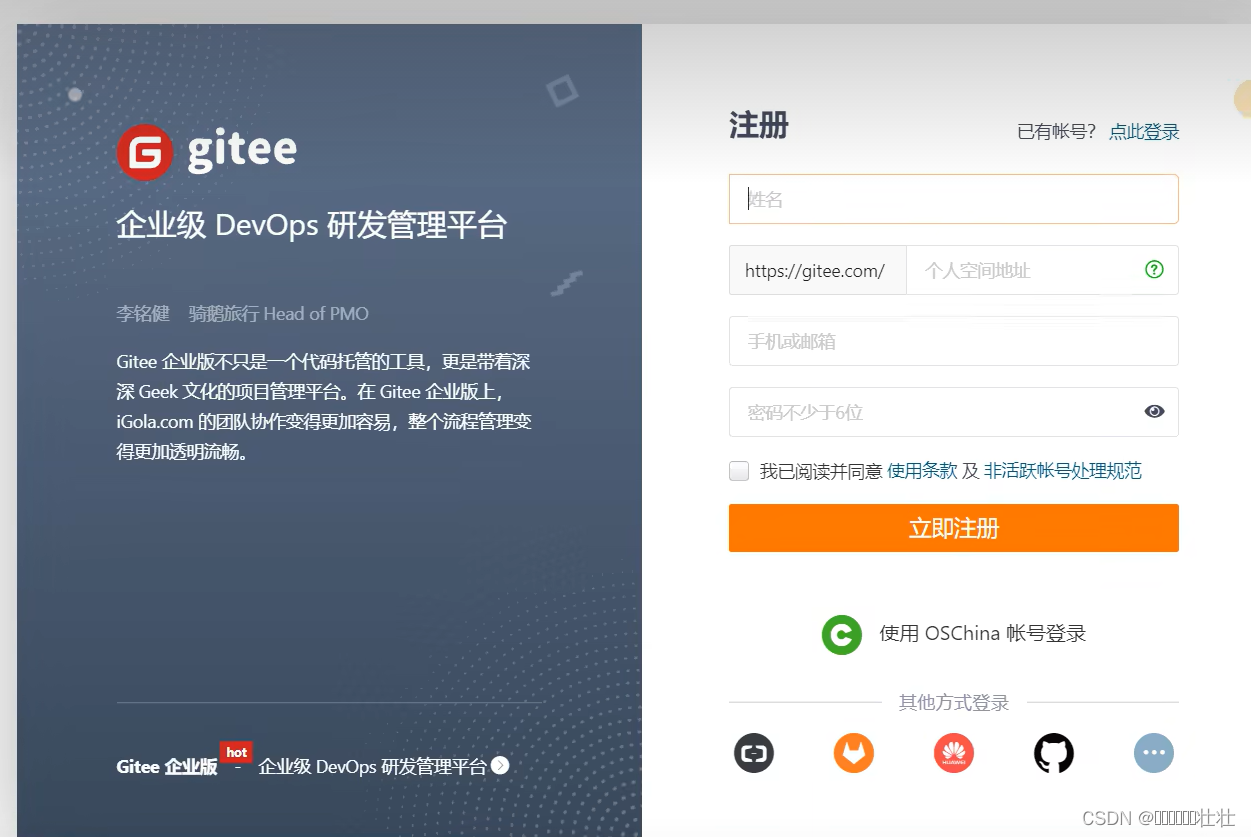The height and width of the screenshot is (837, 1251).
Task: Click 李铭健 骑鹅旅行 Head of PMO text
Action: click(x=243, y=314)
